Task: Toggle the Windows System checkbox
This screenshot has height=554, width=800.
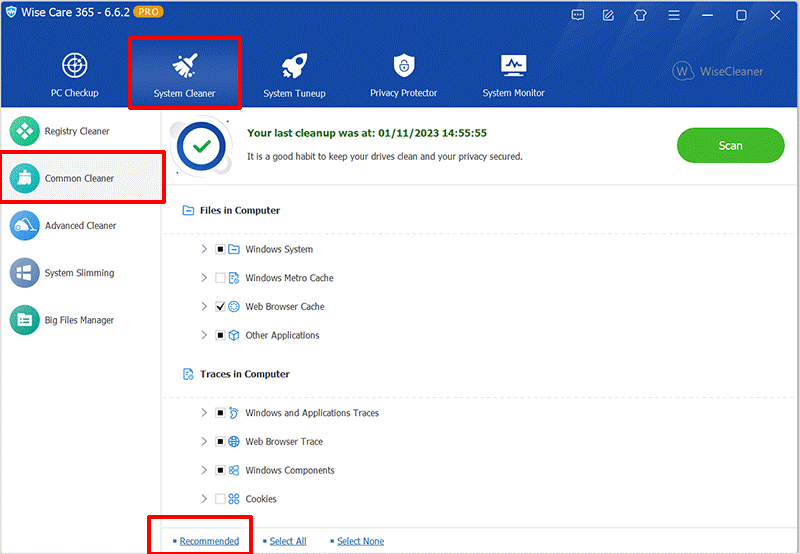Action: point(220,249)
